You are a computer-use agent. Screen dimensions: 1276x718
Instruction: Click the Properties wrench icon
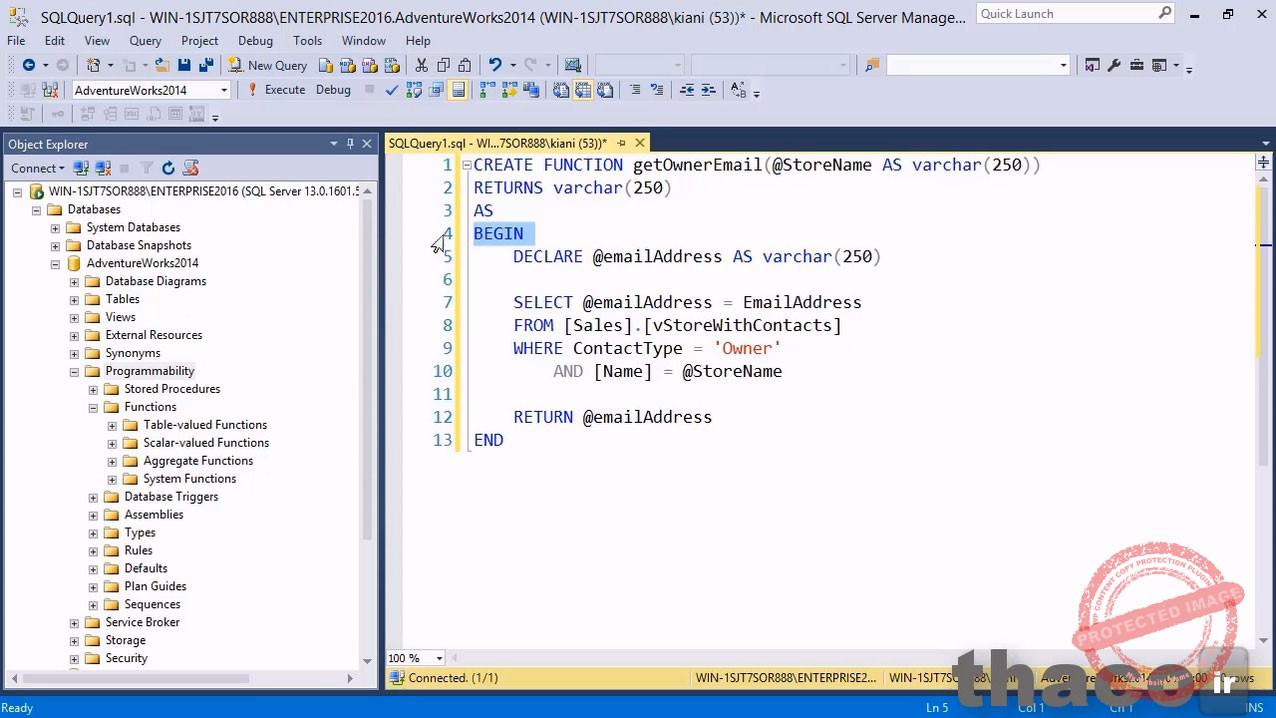point(1115,65)
